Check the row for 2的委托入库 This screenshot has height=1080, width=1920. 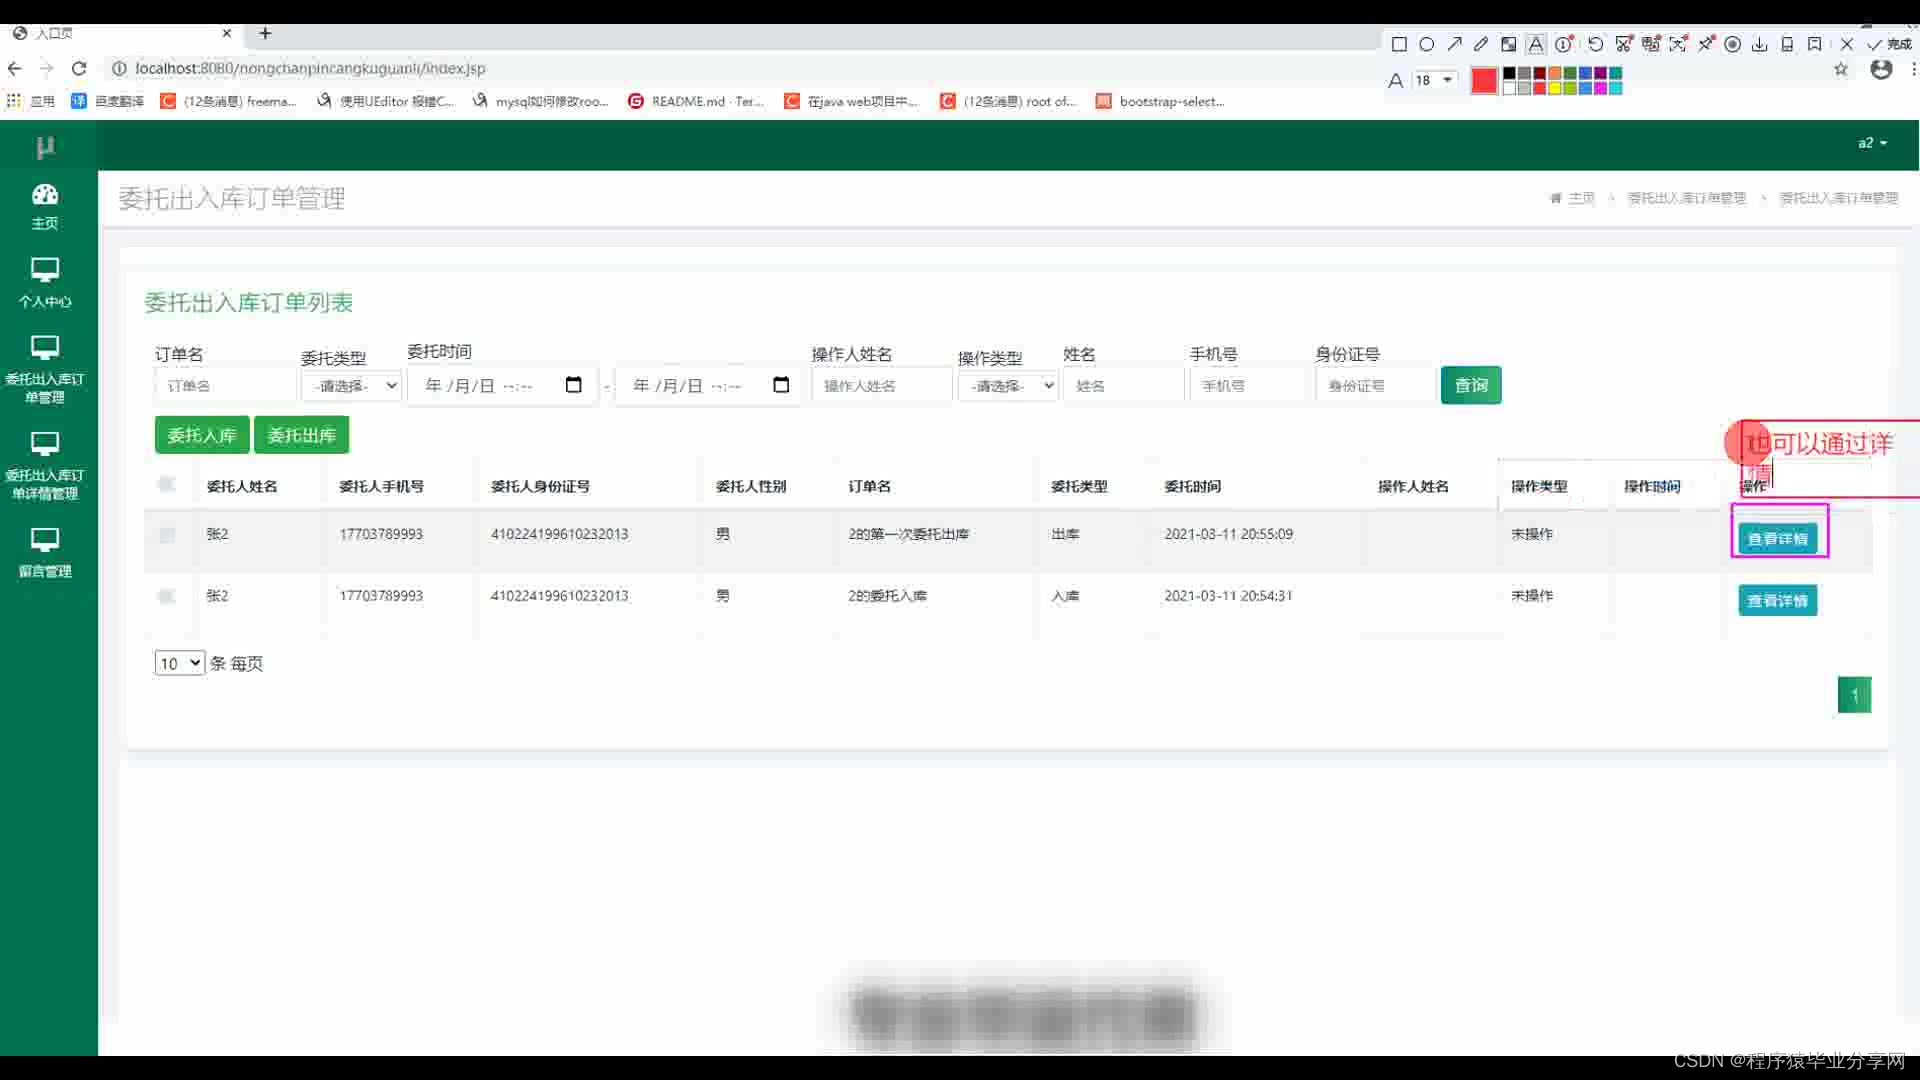click(x=167, y=596)
